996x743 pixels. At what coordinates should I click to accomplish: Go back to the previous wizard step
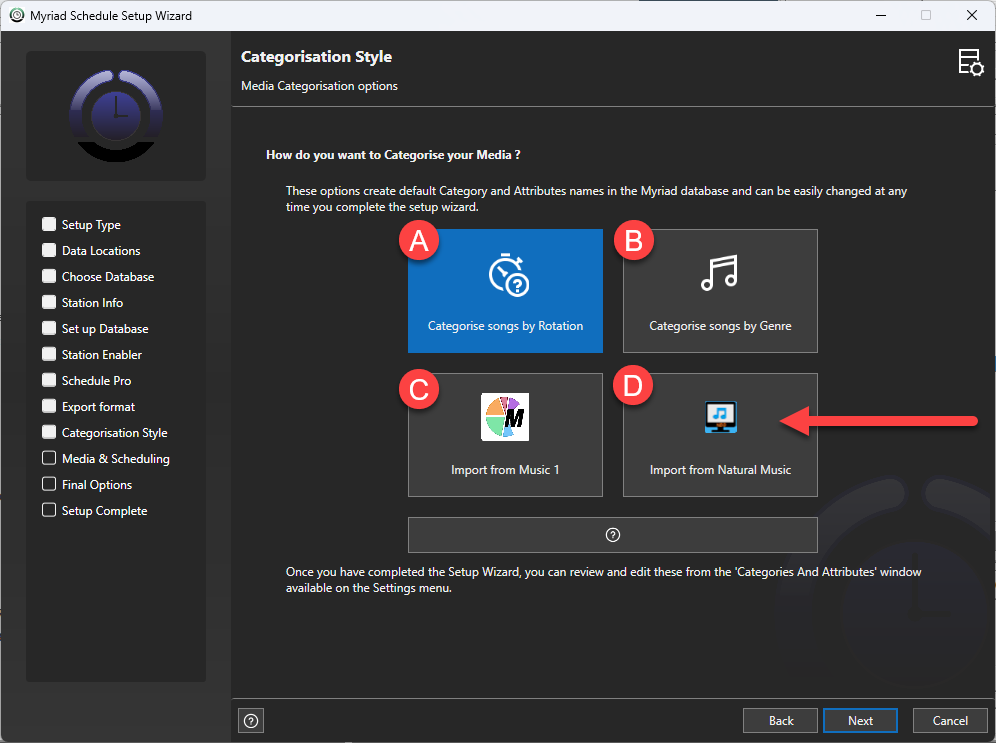point(780,721)
